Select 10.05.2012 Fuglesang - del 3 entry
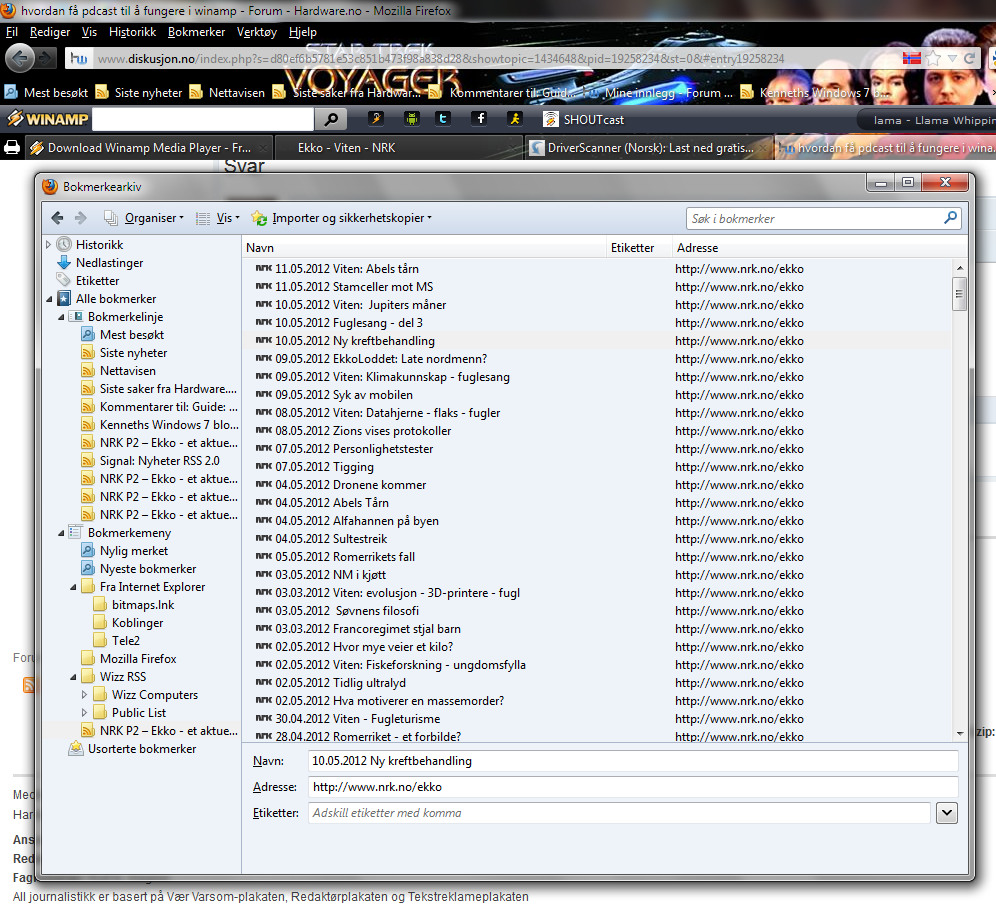 click(x=597, y=323)
